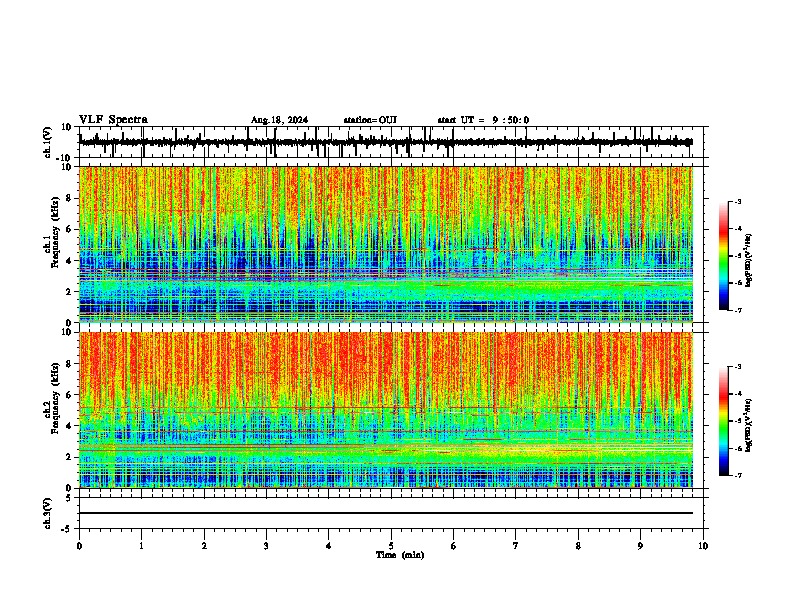Click the ch.1 frequency spectrogram plot
Image resolution: width=792 pixels, height=612 pixels.
(386, 244)
